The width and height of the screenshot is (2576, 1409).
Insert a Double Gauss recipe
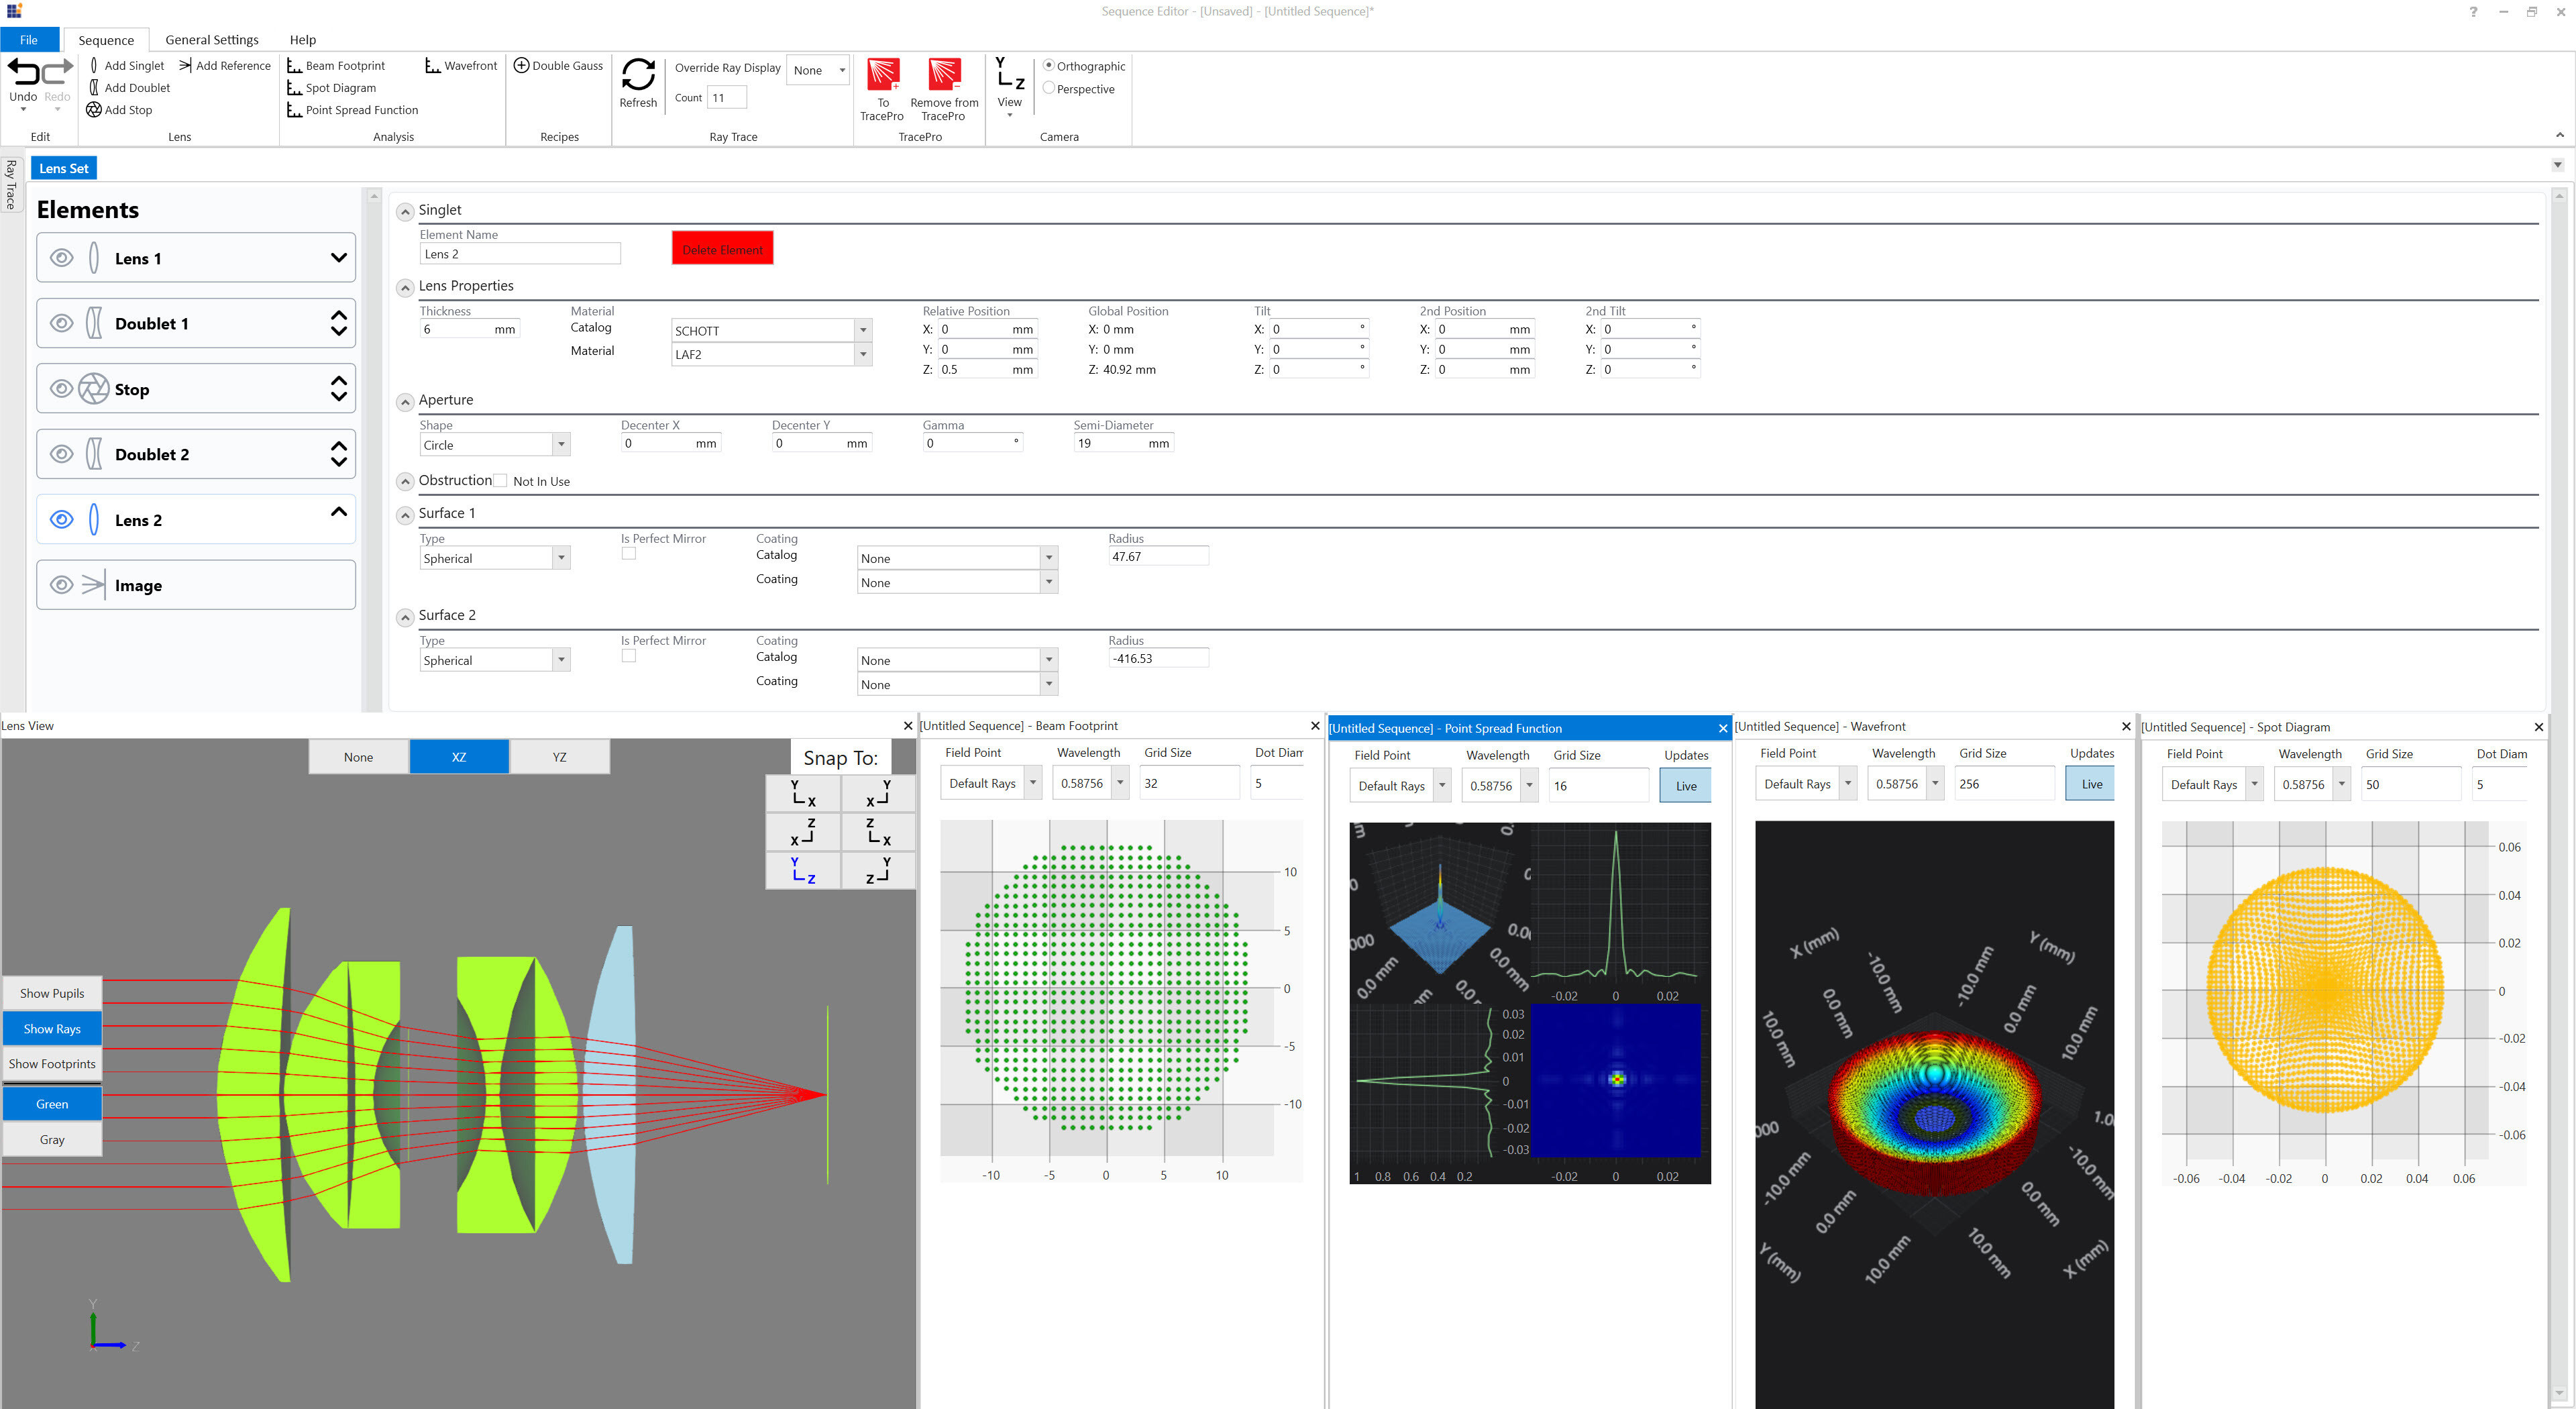pyautogui.click(x=559, y=65)
